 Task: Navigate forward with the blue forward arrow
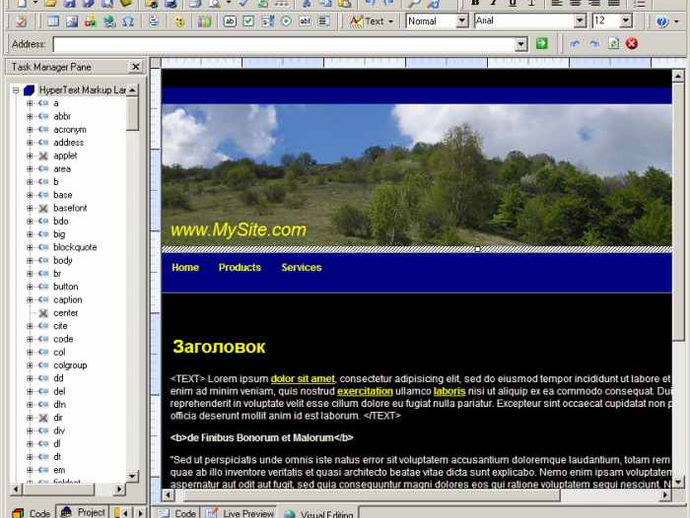(595, 44)
